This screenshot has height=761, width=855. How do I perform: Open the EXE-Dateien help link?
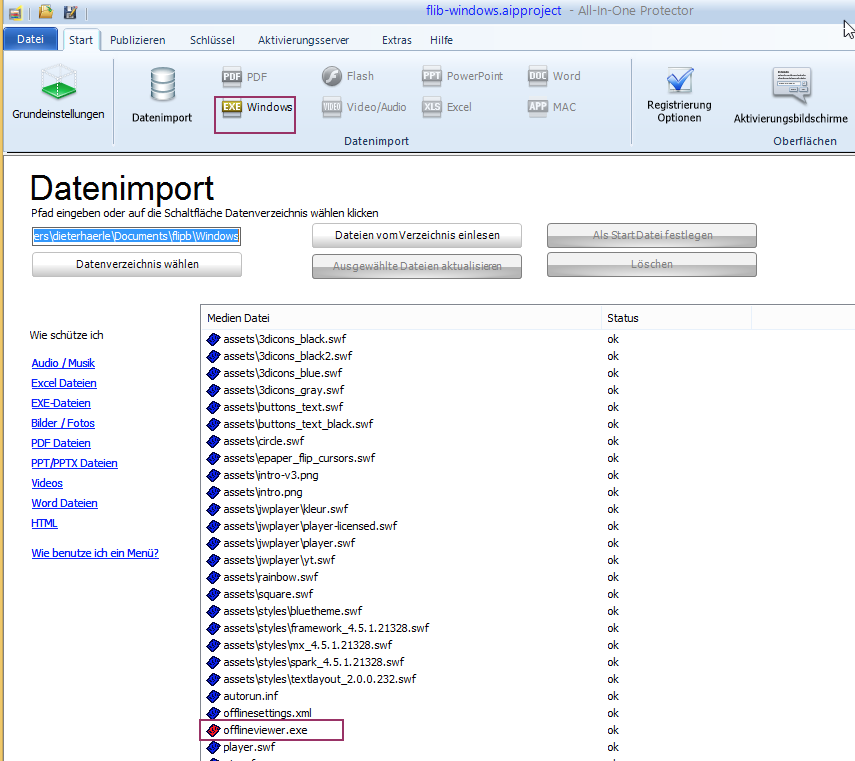coord(61,403)
